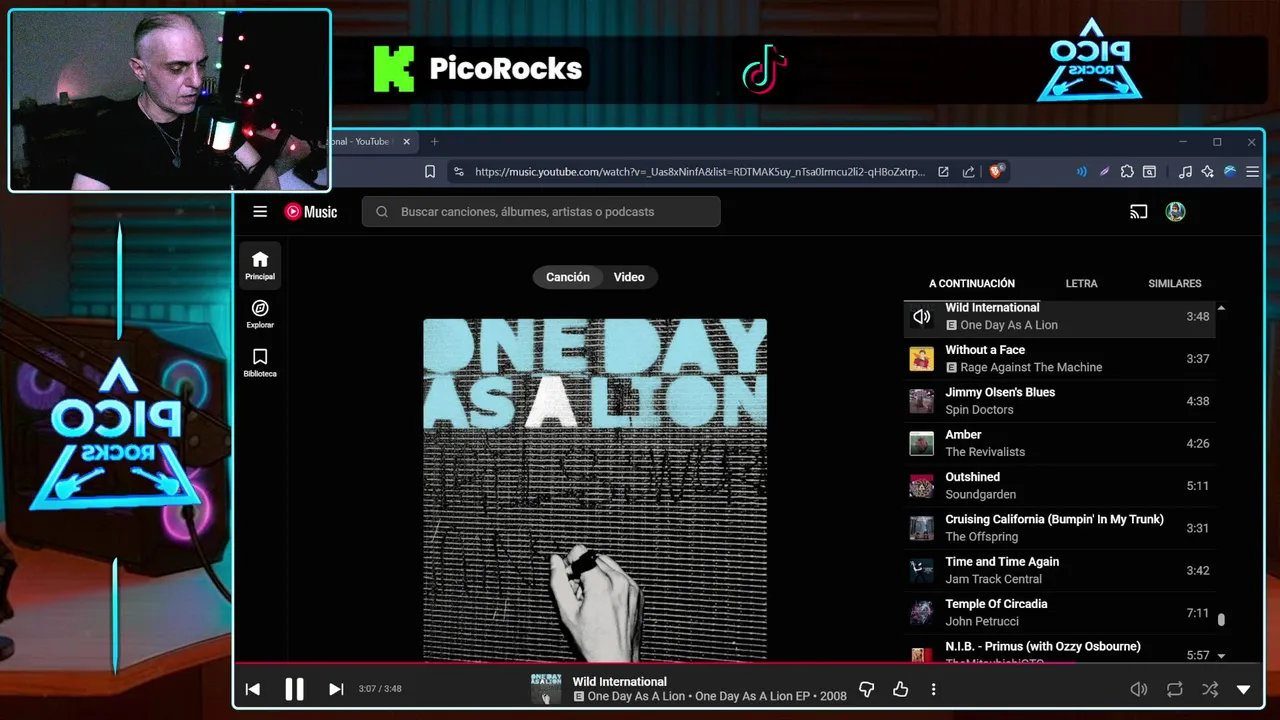The height and width of the screenshot is (720, 1280).
Task: Open Rage Against The Machine artist link
Action: [1031, 367]
